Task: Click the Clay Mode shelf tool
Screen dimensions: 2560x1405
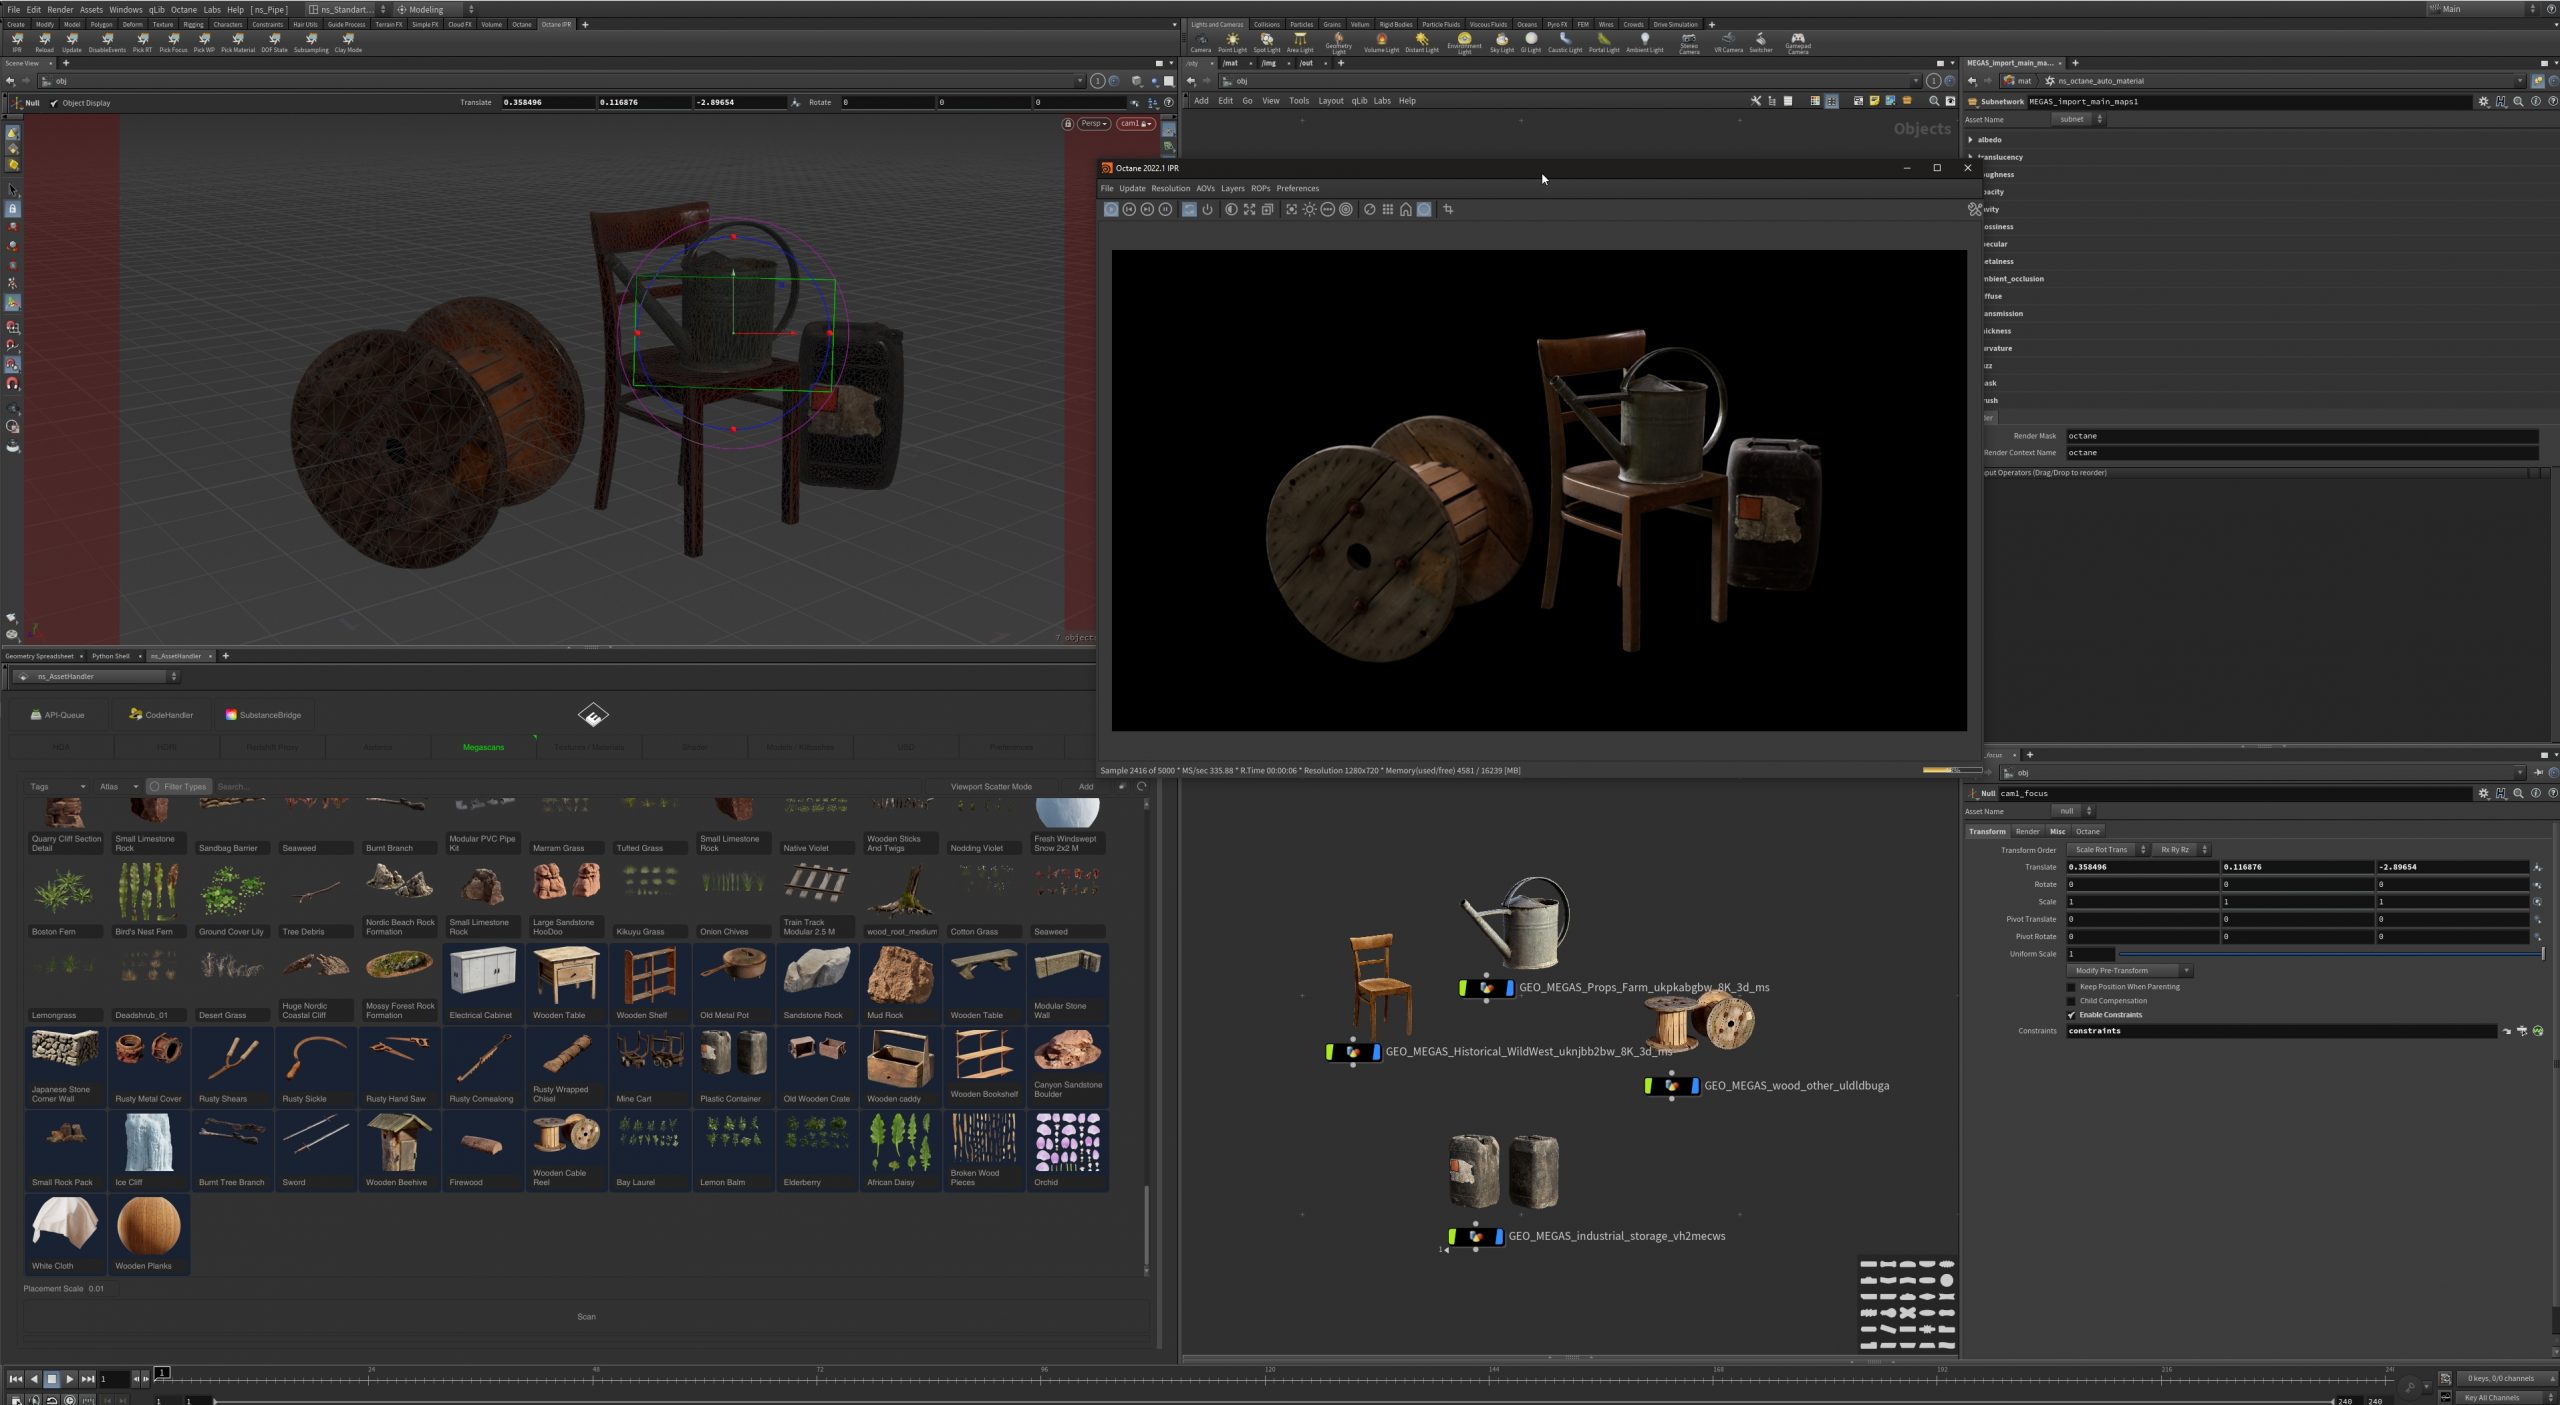Action: click(348, 42)
